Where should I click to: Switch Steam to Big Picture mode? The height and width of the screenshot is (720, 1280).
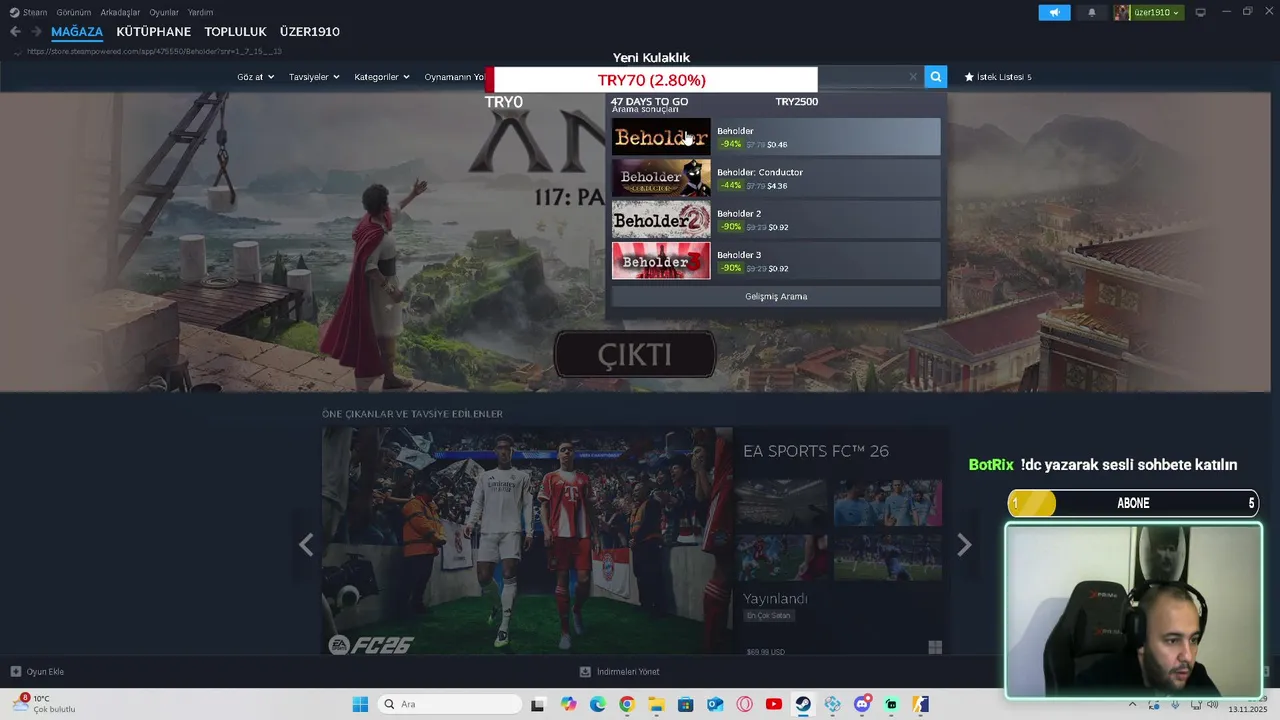(1201, 12)
